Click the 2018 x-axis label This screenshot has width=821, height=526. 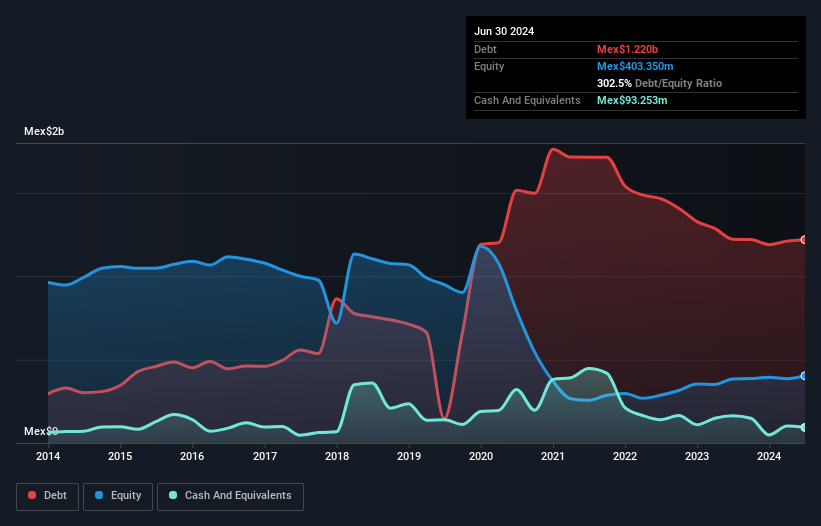coord(337,456)
